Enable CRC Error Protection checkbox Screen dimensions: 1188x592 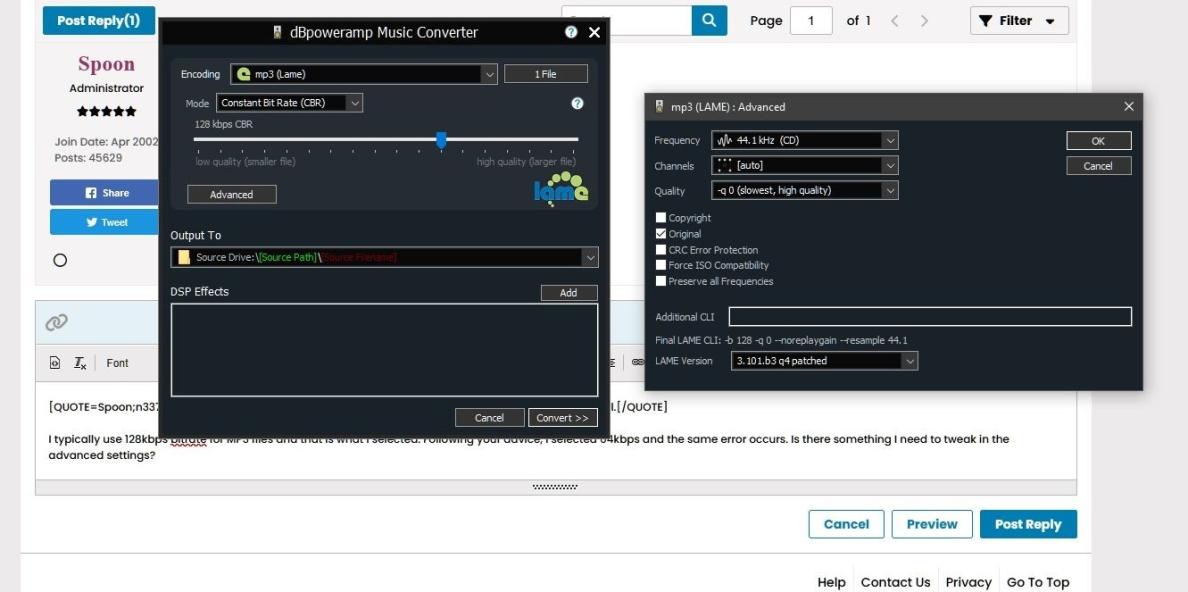pyautogui.click(x=661, y=250)
